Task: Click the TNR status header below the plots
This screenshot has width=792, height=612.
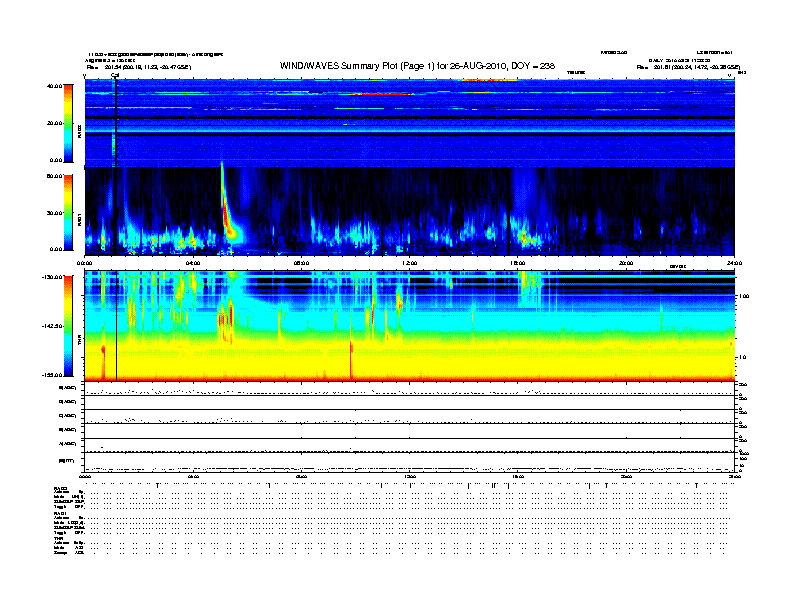Action: (x=58, y=538)
